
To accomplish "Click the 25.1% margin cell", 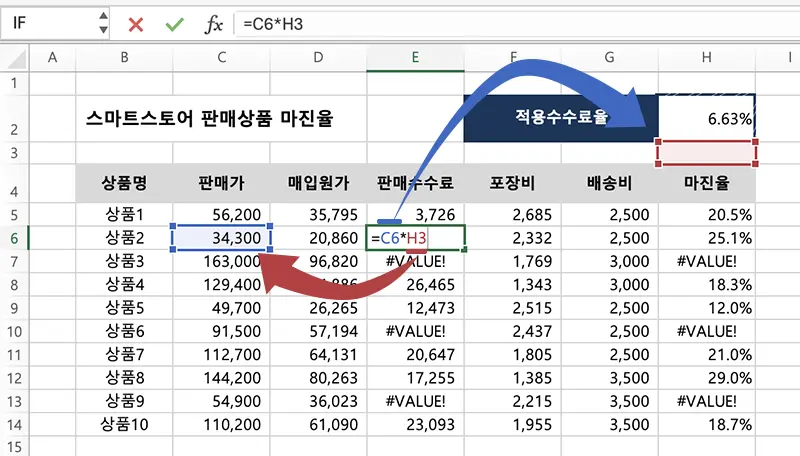I will click(x=707, y=238).
